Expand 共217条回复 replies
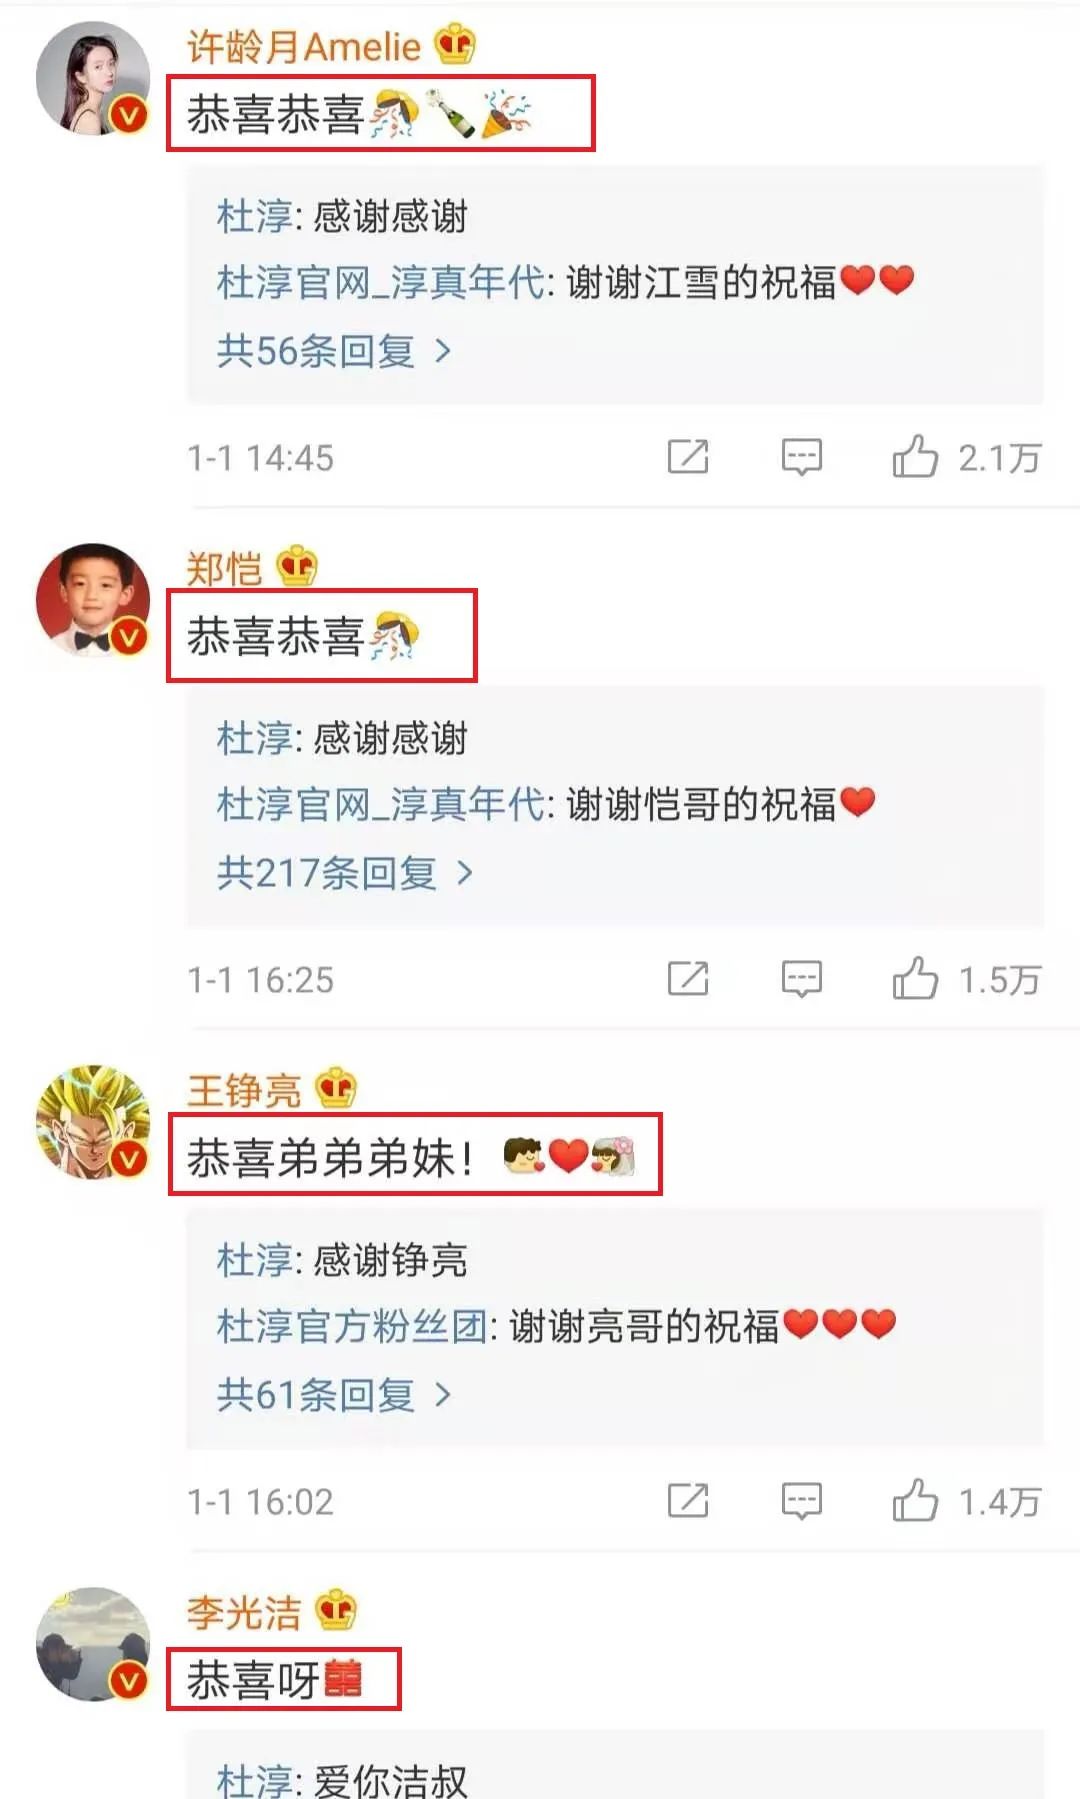This screenshot has height=1799, width=1080. click(x=345, y=873)
